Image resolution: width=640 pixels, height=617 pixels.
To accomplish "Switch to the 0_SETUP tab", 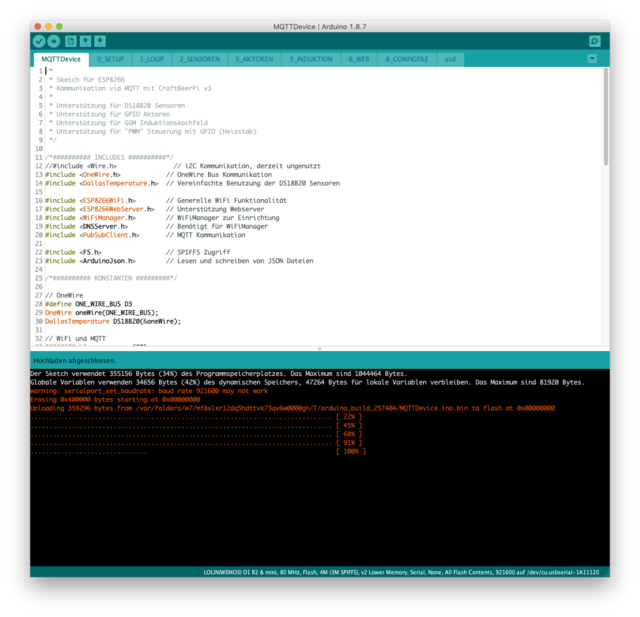I will 111,59.
